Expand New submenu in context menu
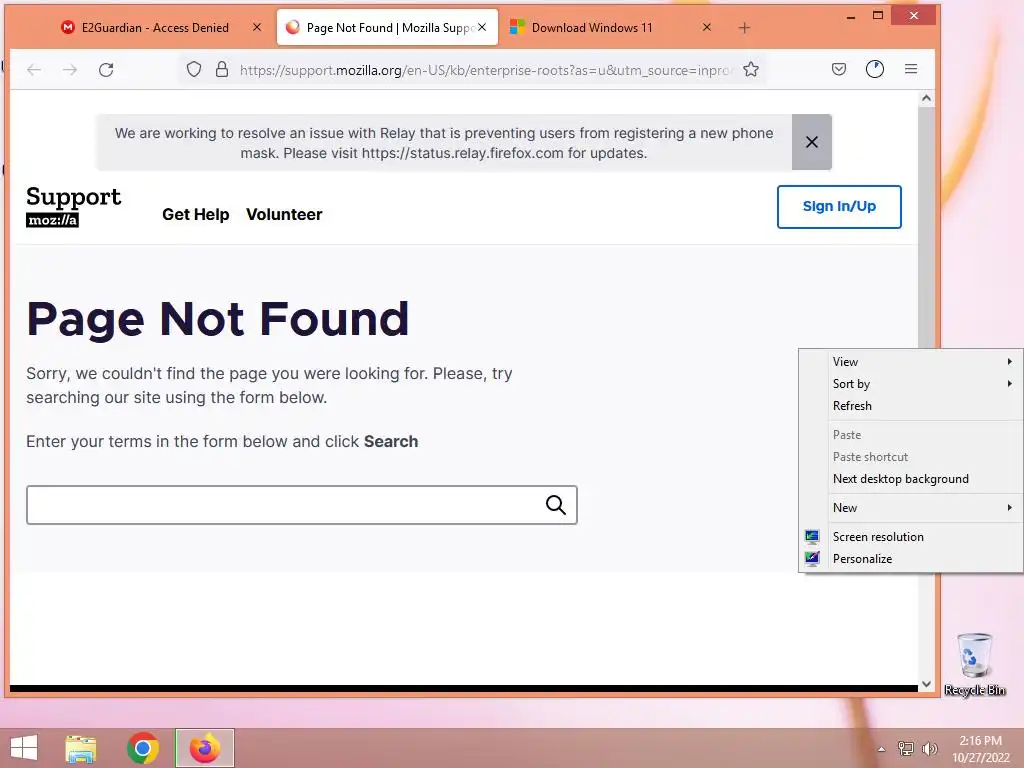This screenshot has width=1024, height=768. coord(910,508)
